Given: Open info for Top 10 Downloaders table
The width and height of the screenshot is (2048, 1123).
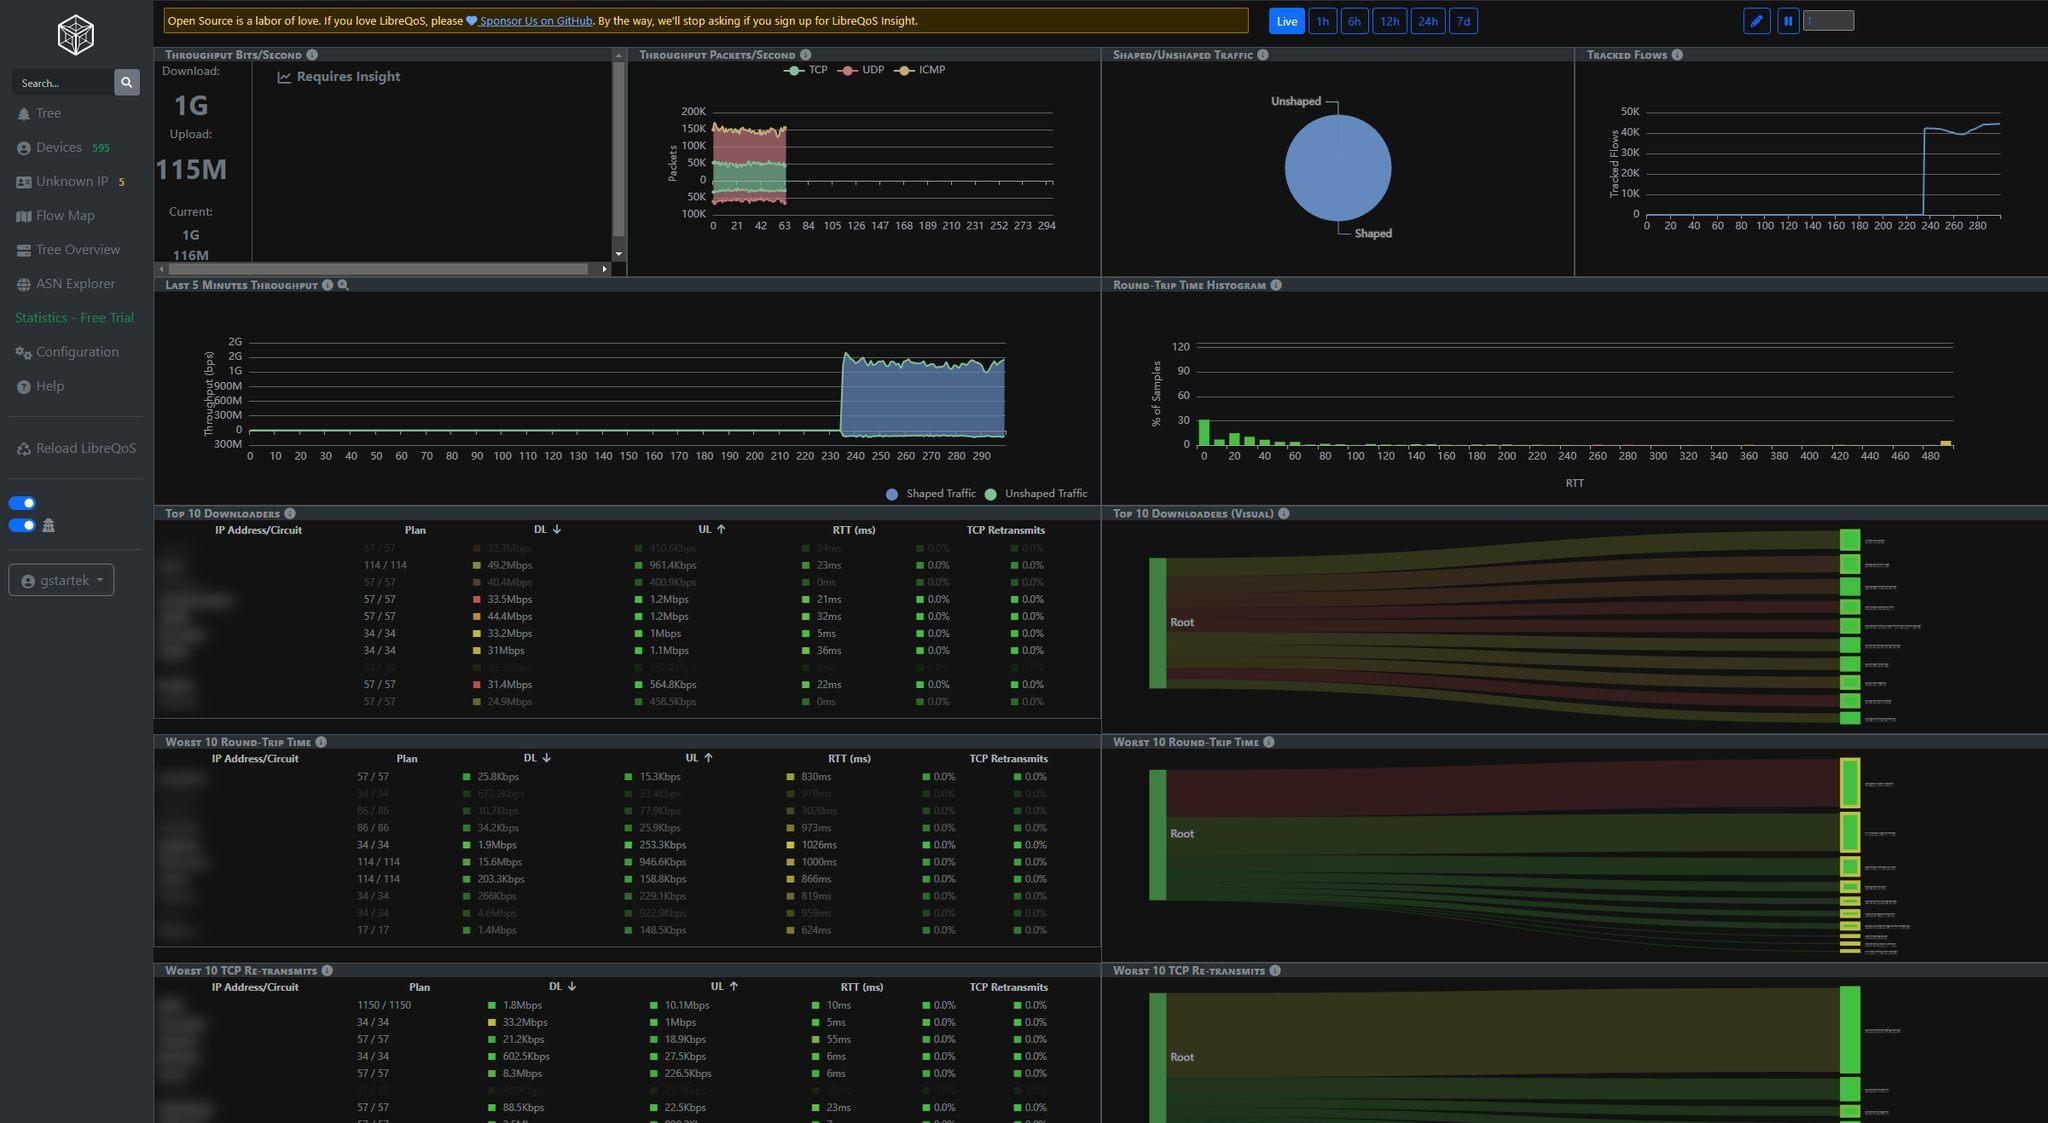Looking at the screenshot, I should point(290,514).
